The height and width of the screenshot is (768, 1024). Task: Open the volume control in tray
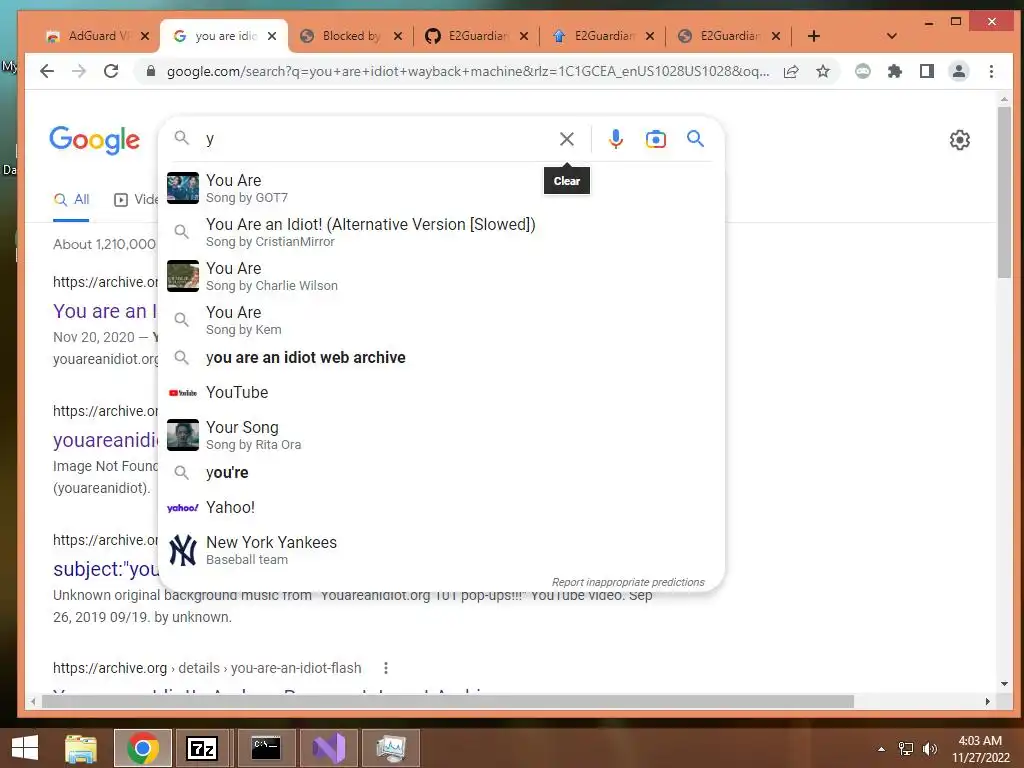[930, 749]
